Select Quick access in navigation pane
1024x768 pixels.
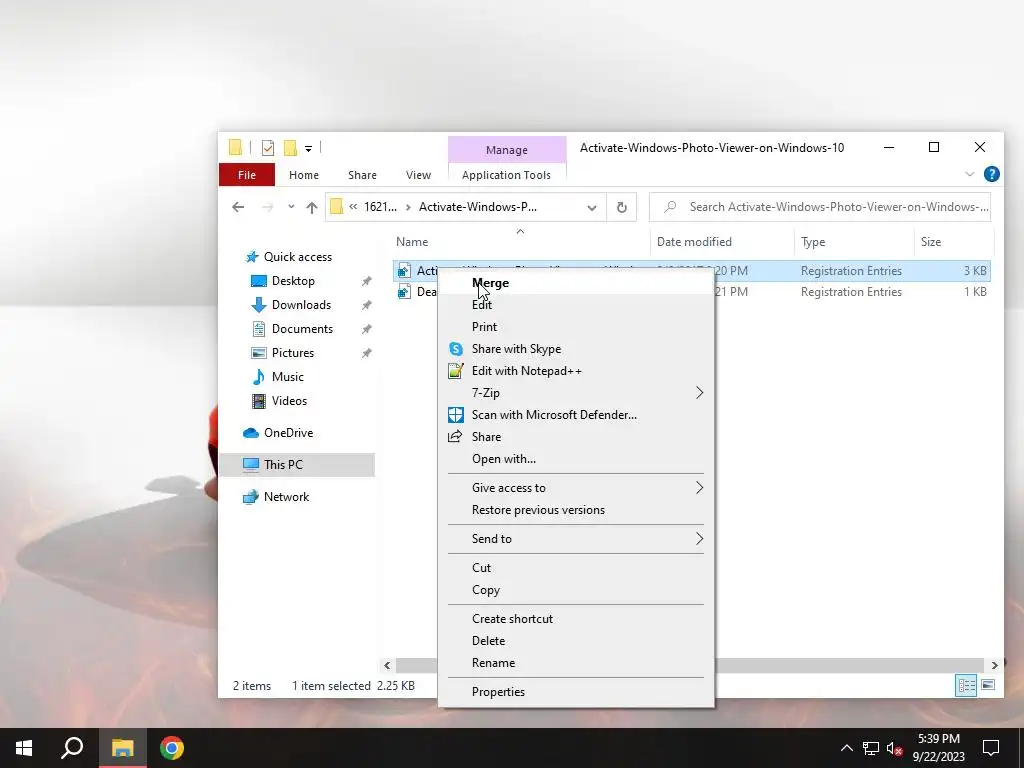[x=298, y=257]
